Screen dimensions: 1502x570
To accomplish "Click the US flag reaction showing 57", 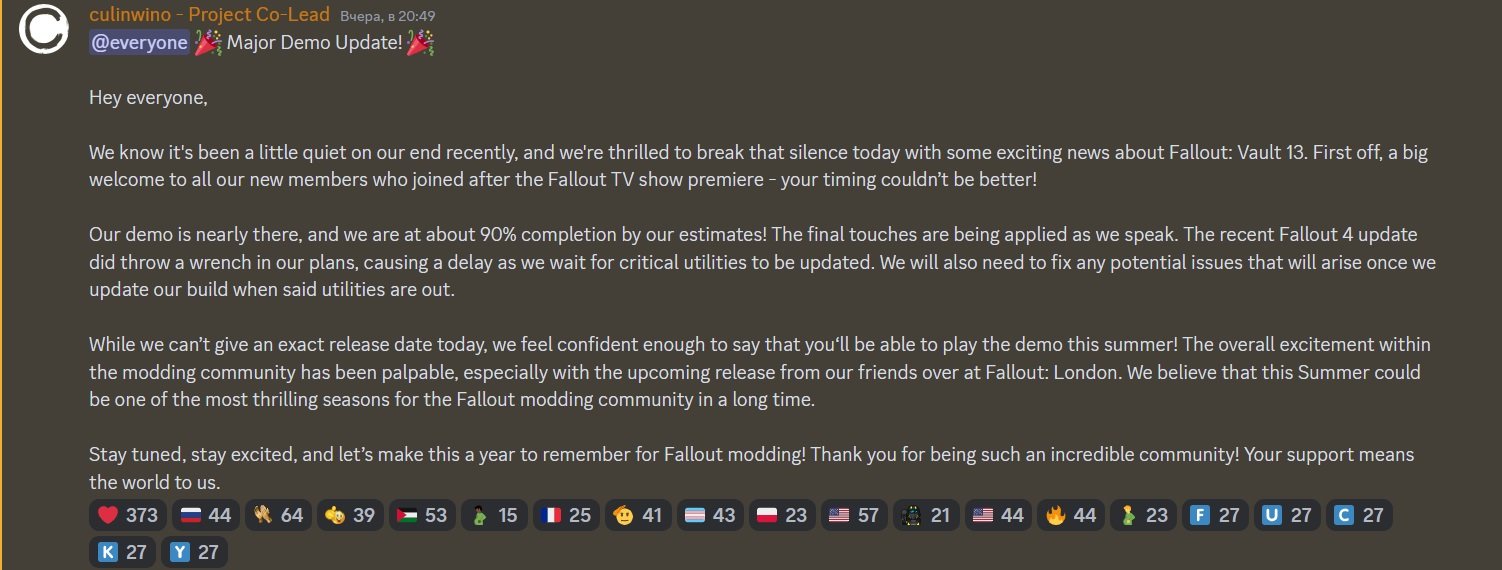I will click(x=854, y=516).
